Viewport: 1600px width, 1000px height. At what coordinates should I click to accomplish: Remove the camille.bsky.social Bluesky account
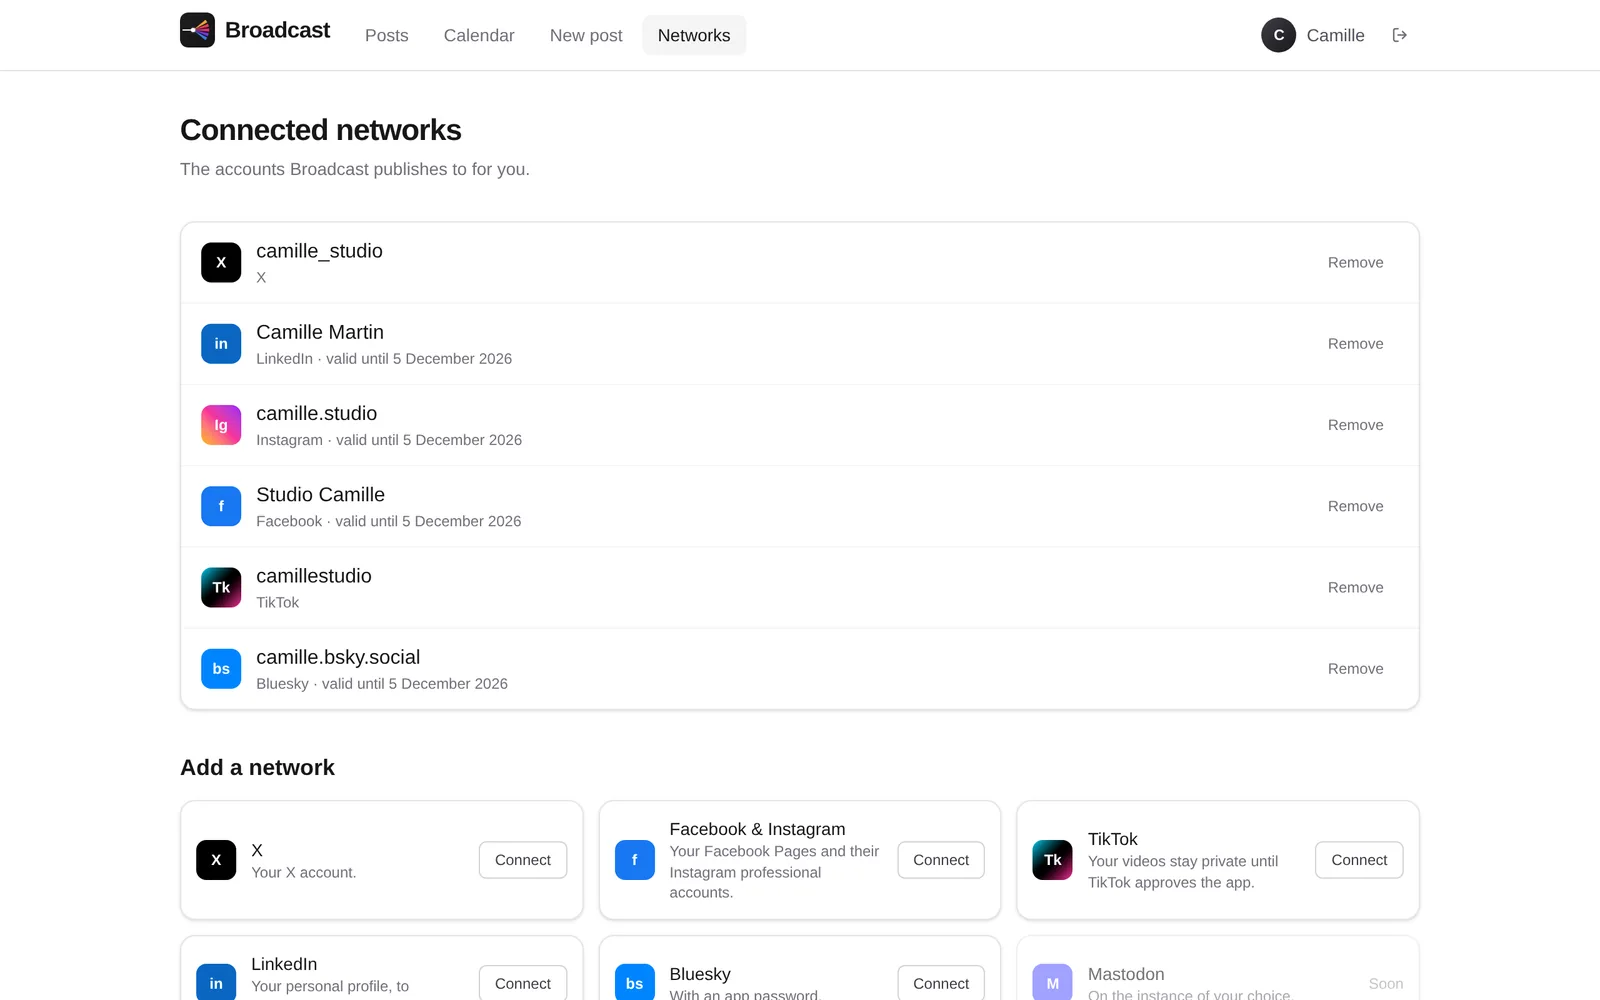(1355, 669)
